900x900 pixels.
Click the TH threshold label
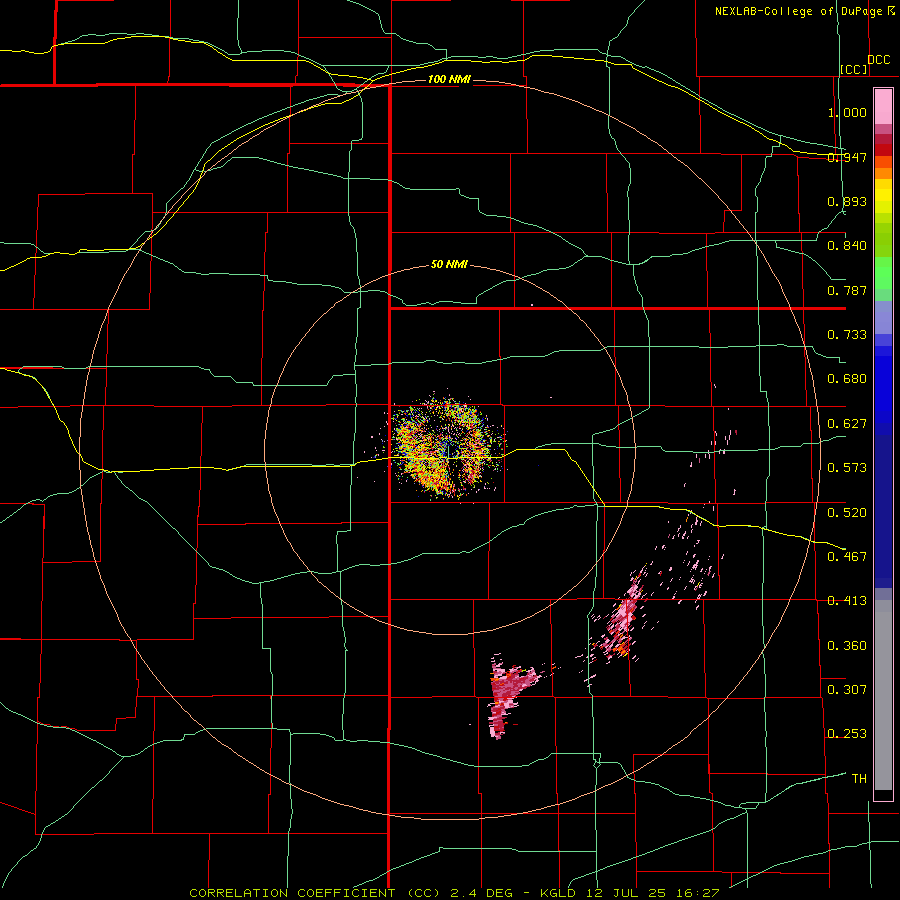point(859,779)
